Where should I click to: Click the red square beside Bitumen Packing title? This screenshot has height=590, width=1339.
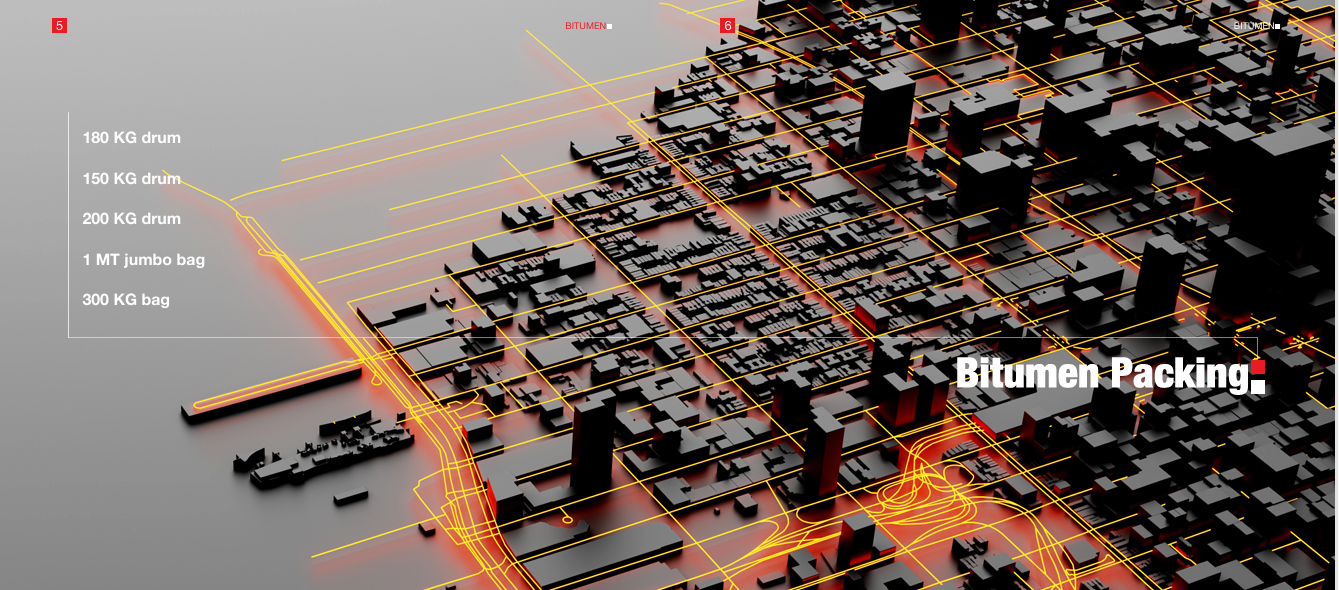(1258, 366)
